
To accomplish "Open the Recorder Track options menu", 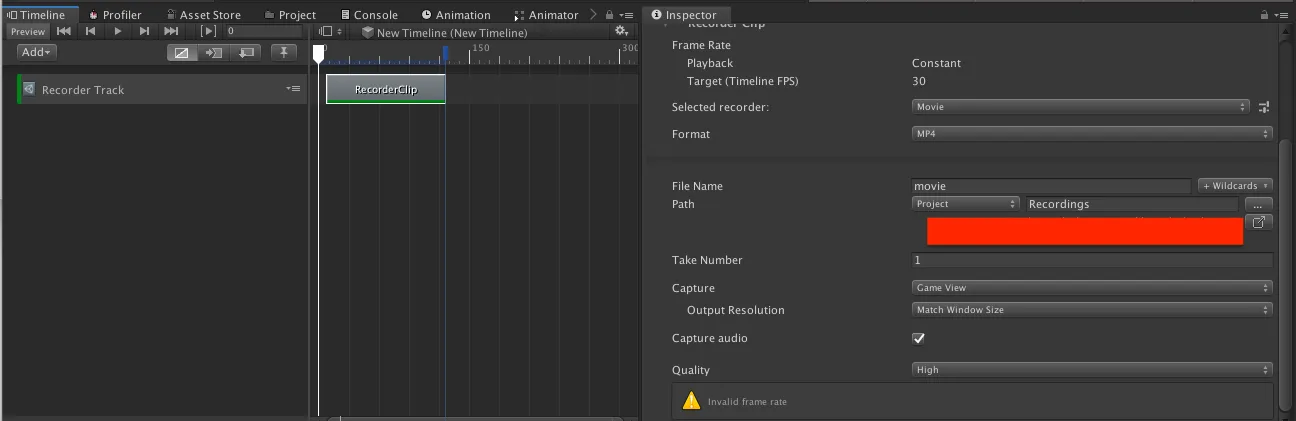I will (293, 89).
